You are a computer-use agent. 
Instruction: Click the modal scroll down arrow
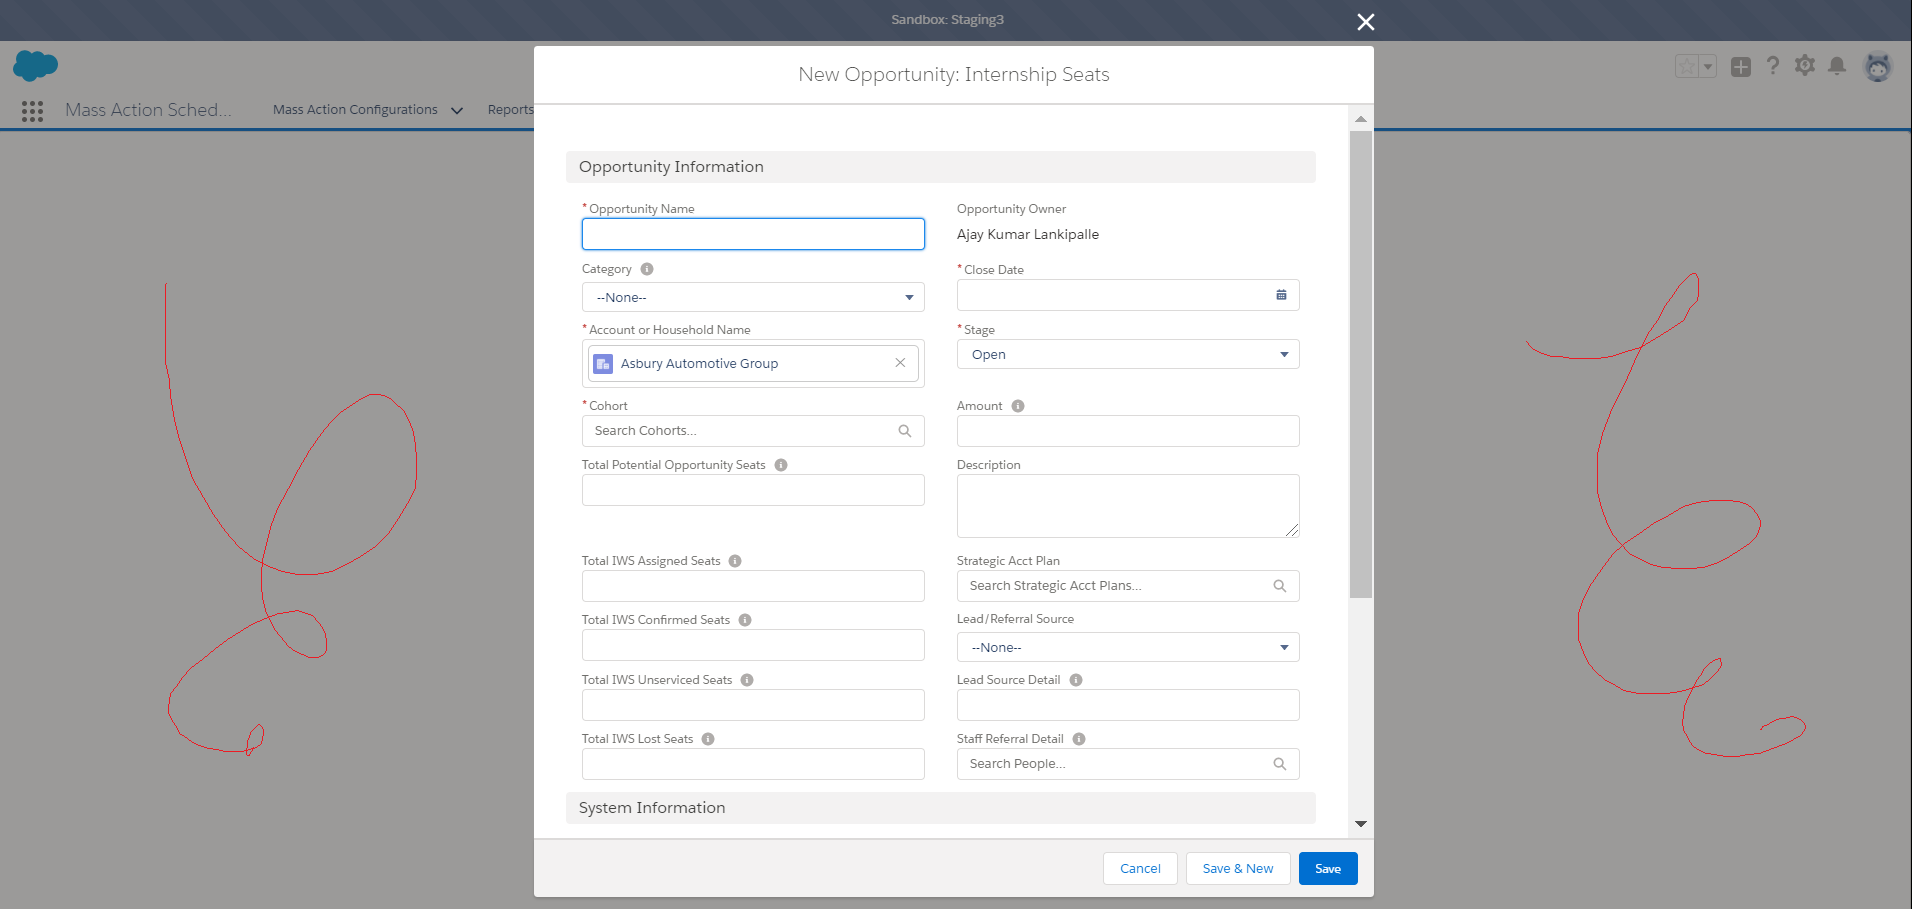[1360, 824]
